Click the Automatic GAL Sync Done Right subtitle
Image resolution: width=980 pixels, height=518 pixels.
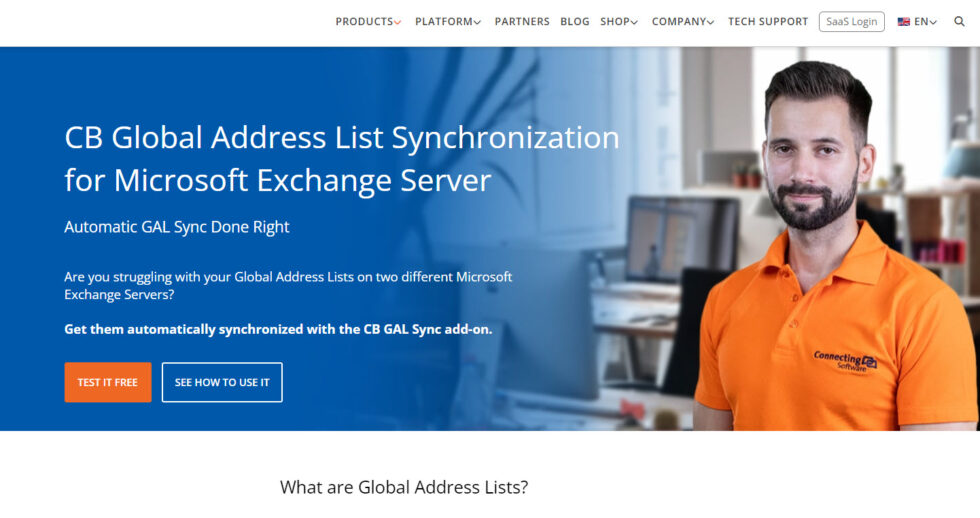[177, 227]
